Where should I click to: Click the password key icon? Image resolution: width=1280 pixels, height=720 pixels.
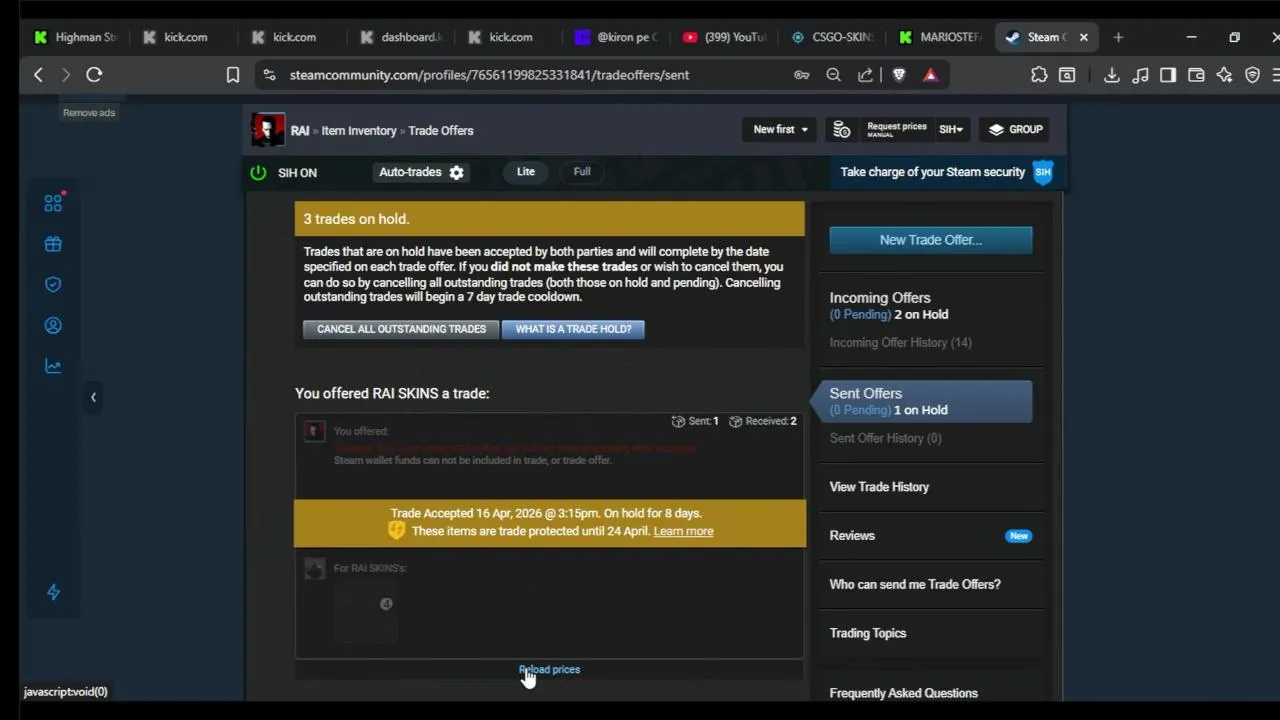(801, 75)
